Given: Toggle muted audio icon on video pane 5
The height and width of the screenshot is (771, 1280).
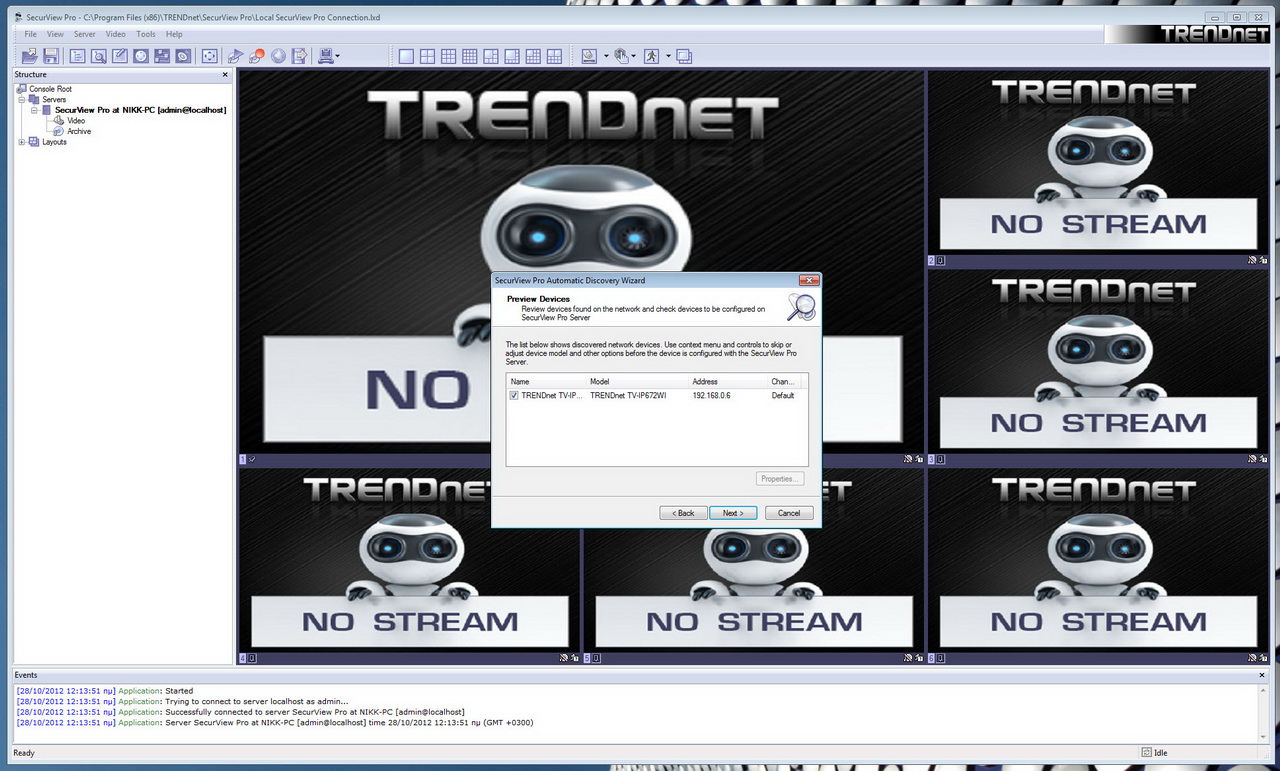Looking at the screenshot, I should click(908, 658).
